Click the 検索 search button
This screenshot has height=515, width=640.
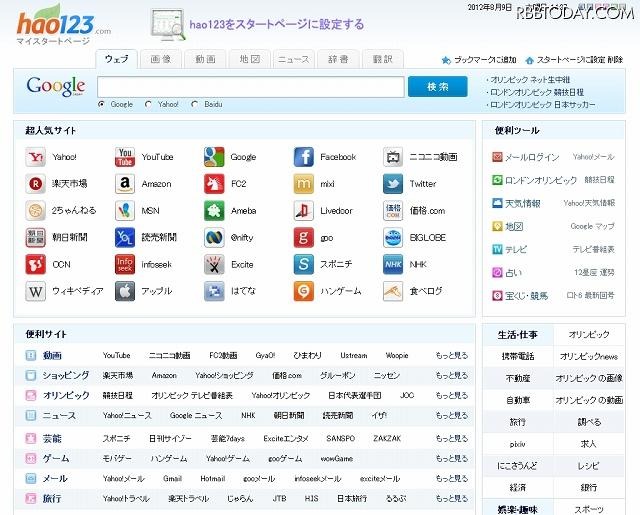(438, 87)
